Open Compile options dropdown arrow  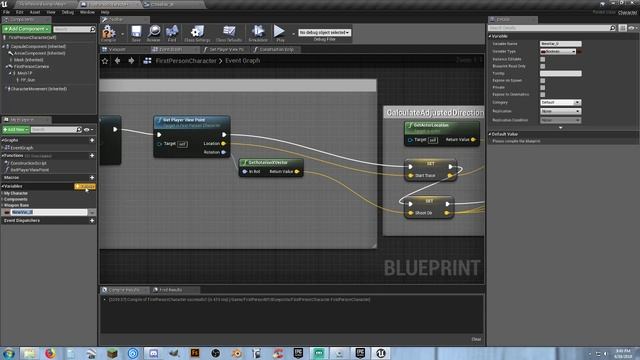pyautogui.click(x=122, y=33)
